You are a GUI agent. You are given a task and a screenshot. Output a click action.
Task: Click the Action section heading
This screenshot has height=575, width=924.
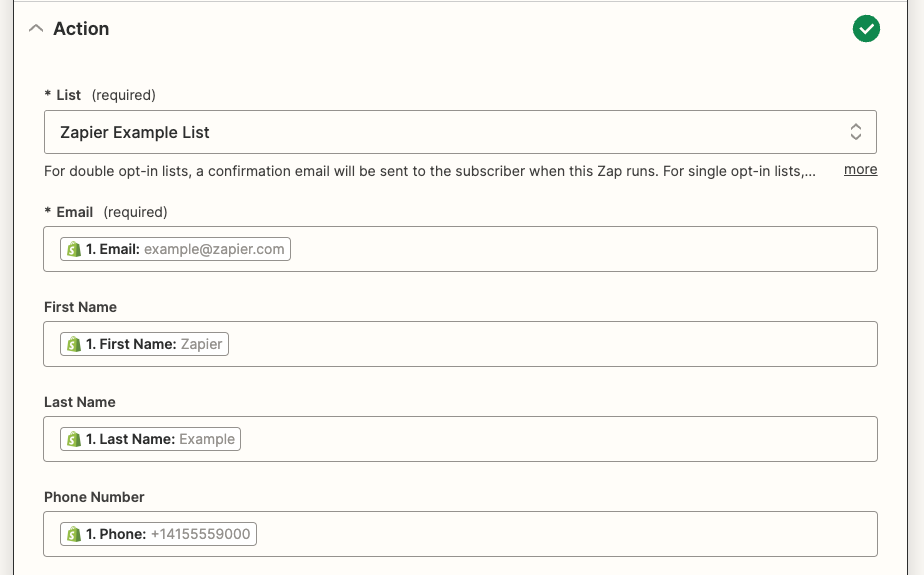(81, 29)
